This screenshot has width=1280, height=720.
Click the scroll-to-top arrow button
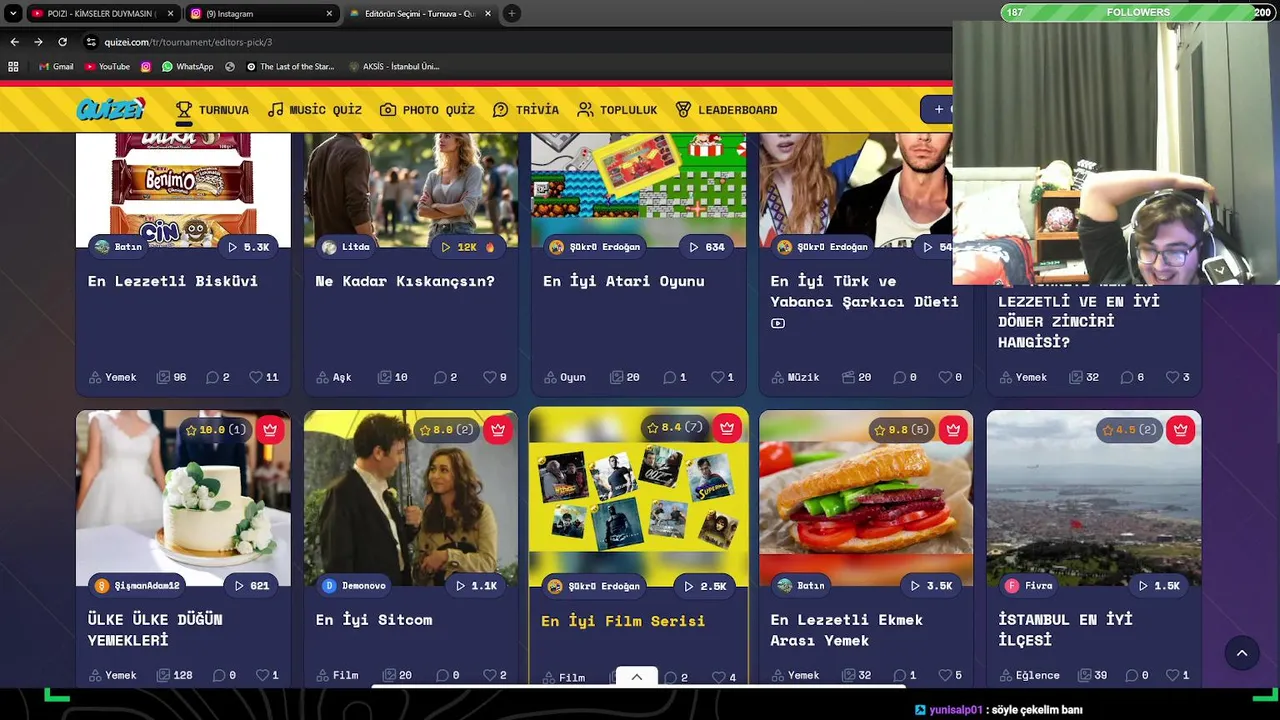[1242, 653]
